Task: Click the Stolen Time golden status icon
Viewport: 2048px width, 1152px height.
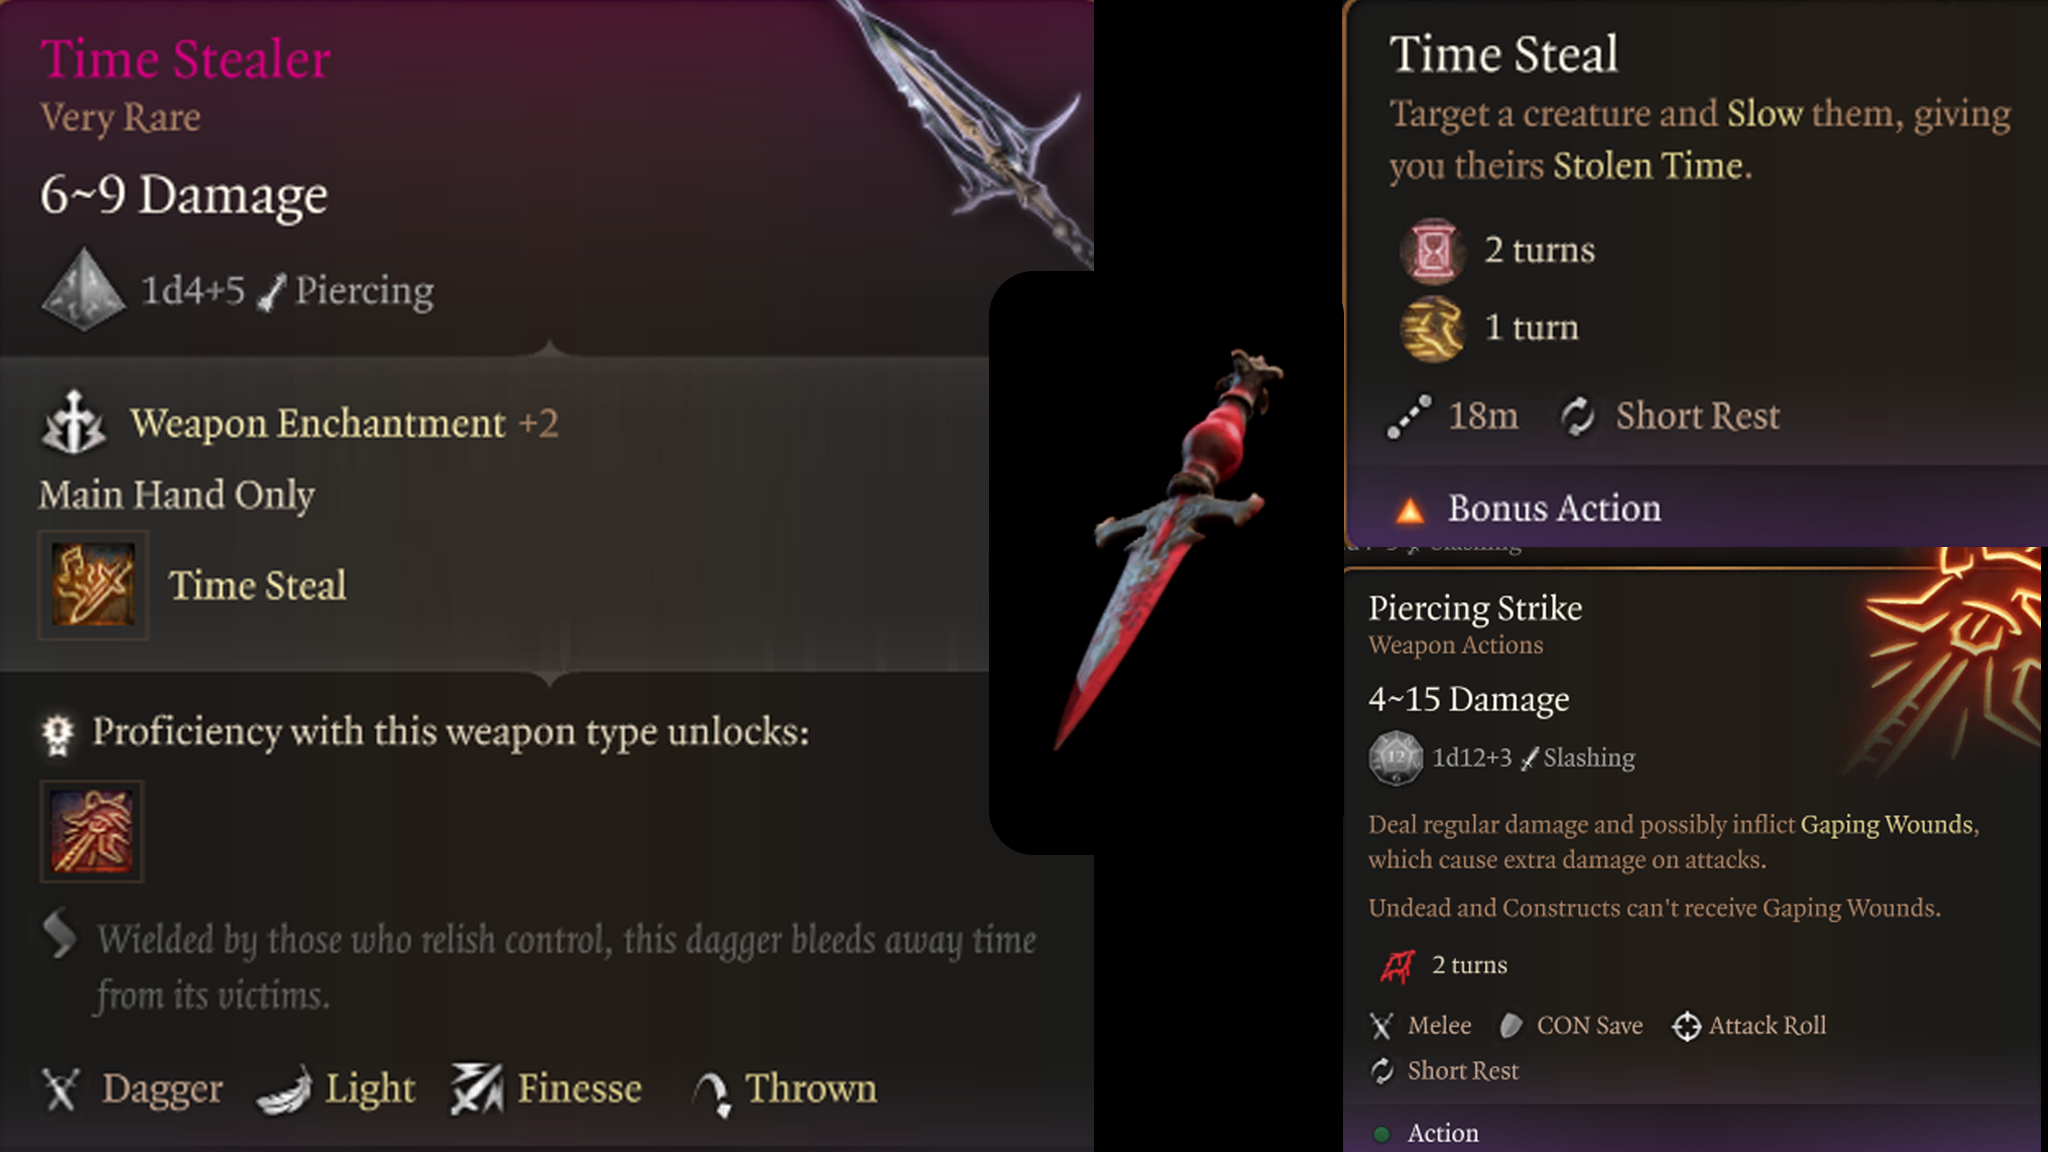Action: coord(1432,328)
